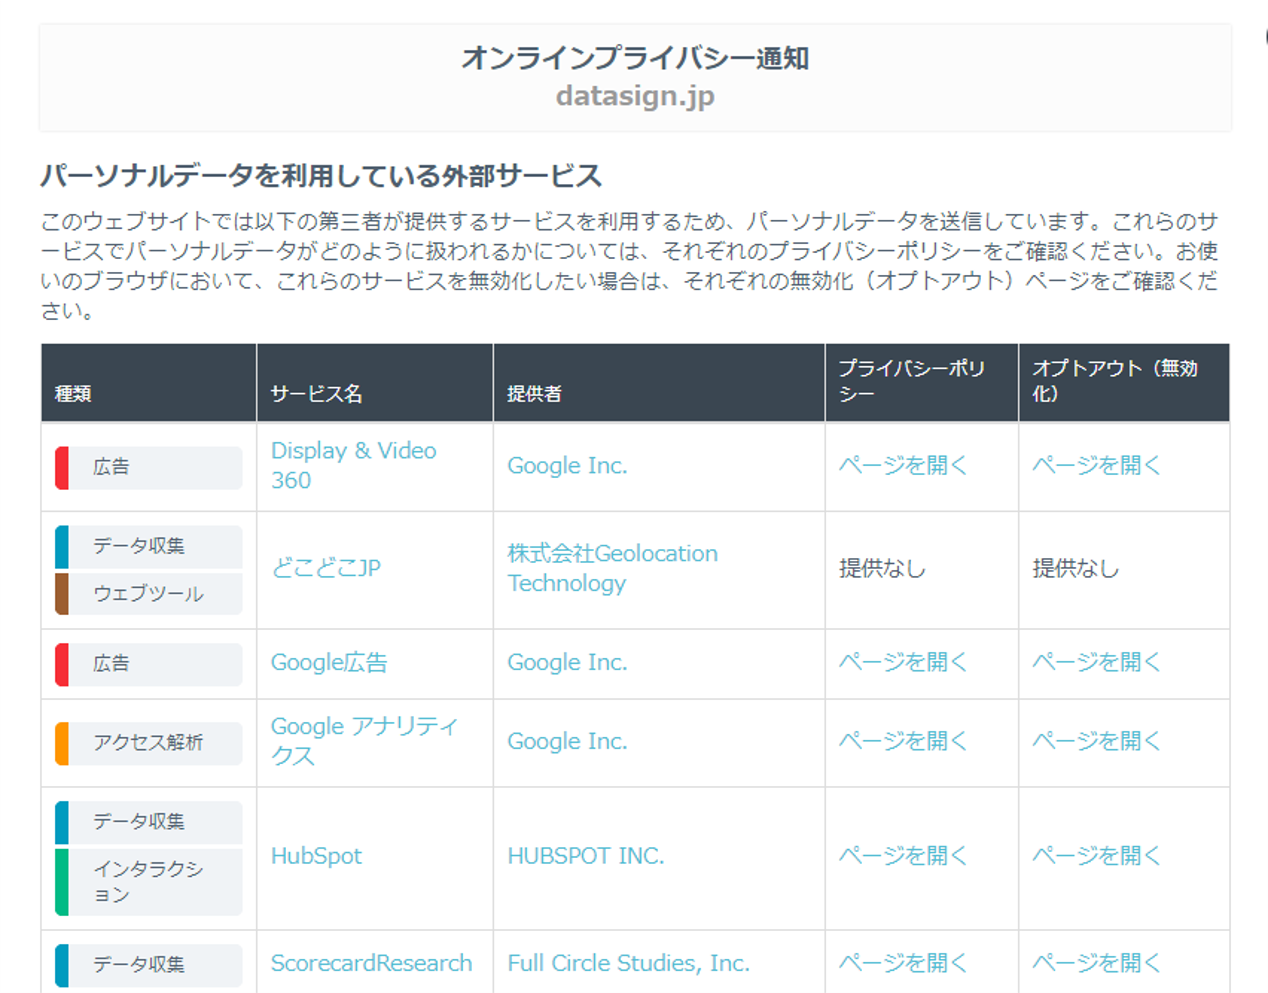Click the サービス名 column header
Image resolution: width=1268 pixels, height=993 pixels.
pyautogui.click(x=316, y=394)
